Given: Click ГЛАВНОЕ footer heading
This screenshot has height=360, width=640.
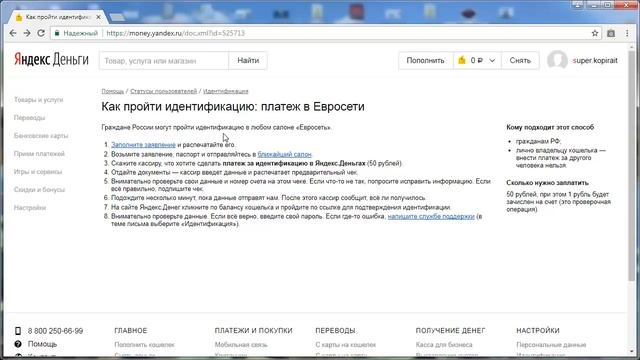Looking at the screenshot, I should tap(131, 330).
